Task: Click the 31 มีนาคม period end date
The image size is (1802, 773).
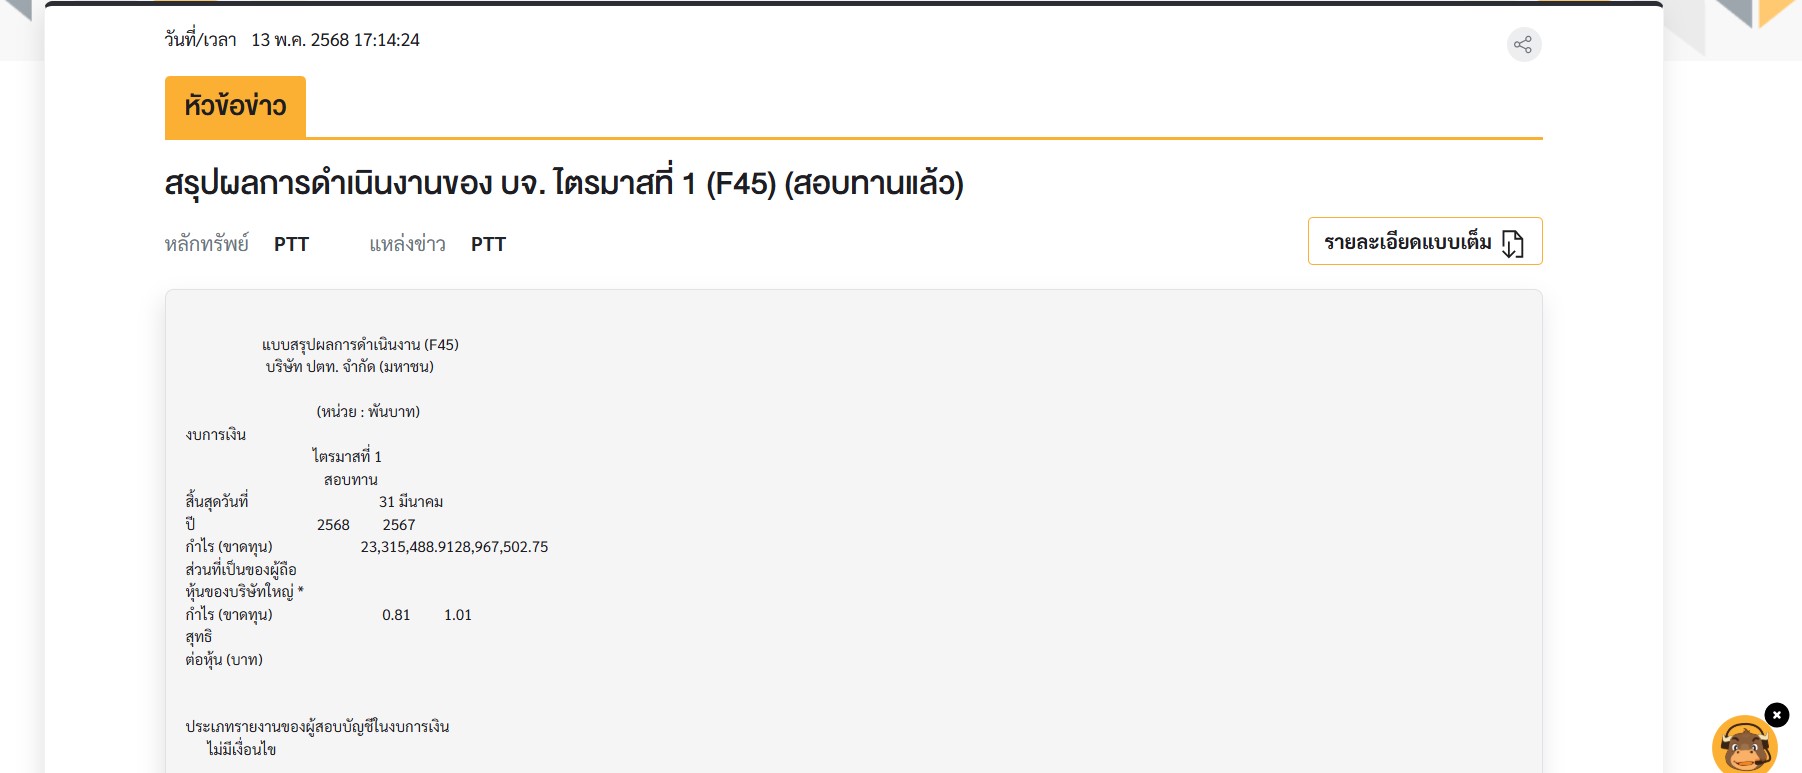Action: (x=410, y=501)
